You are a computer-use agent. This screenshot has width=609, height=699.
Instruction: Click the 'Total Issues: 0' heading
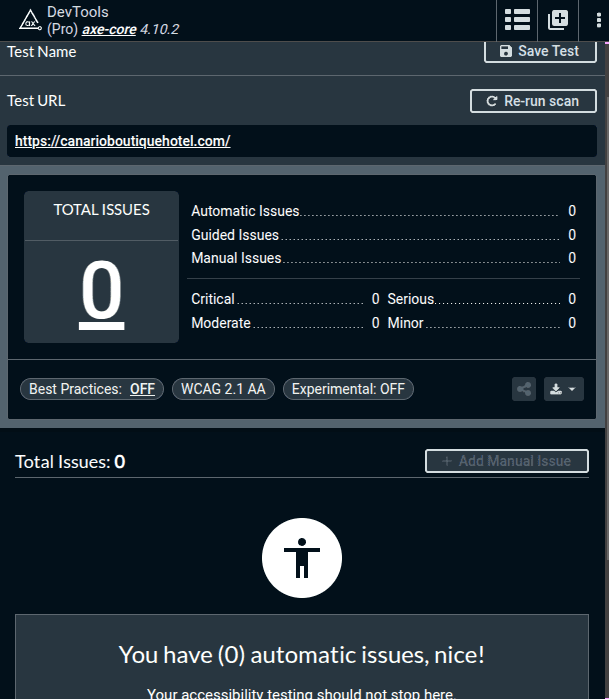(x=70, y=462)
